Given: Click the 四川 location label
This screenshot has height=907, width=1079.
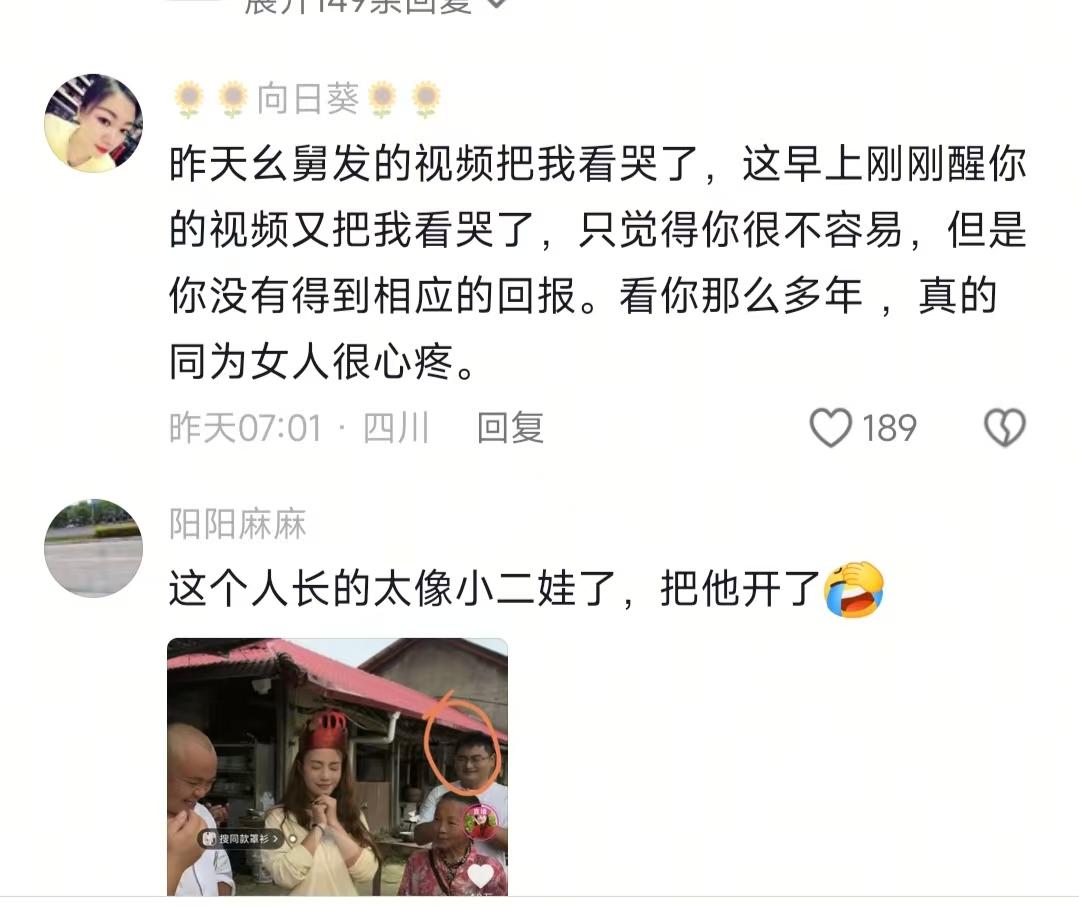Looking at the screenshot, I should click(396, 428).
